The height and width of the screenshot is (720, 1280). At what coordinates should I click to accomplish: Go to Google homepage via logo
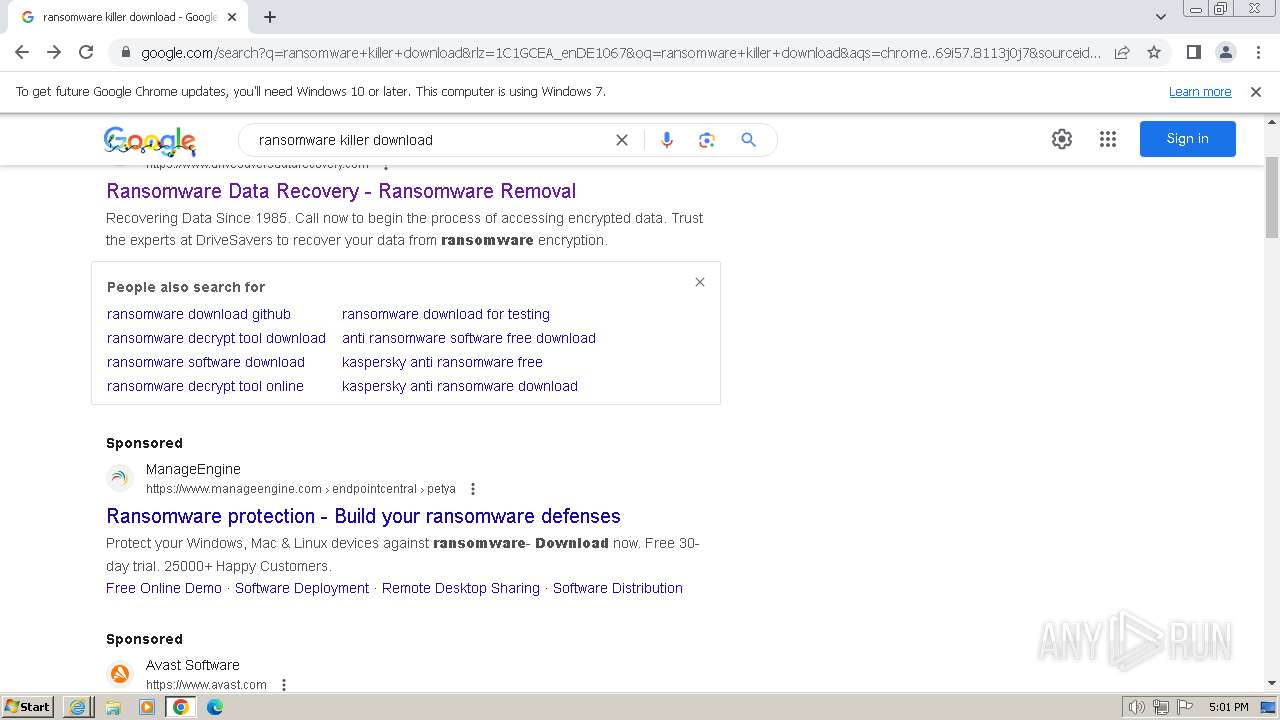coord(149,141)
